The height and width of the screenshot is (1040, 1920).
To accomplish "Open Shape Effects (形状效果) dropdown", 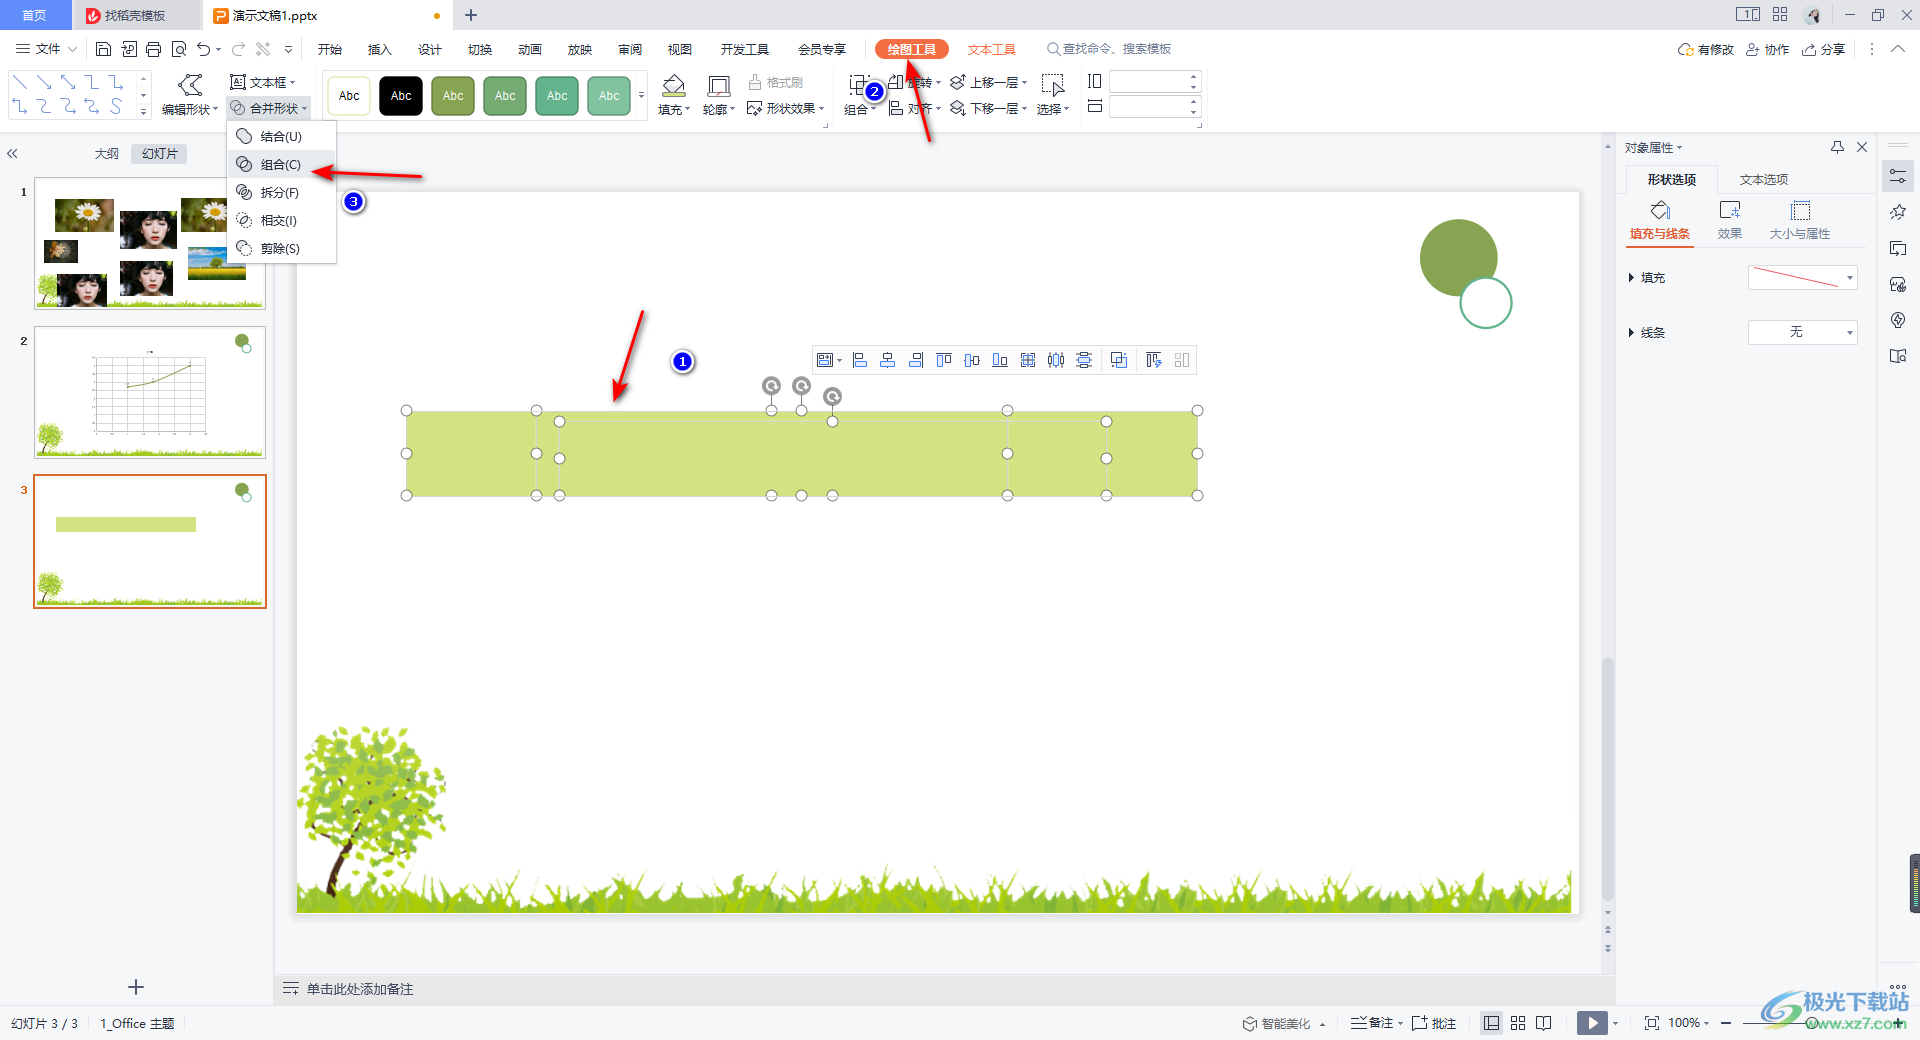I will click(x=786, y=108).
